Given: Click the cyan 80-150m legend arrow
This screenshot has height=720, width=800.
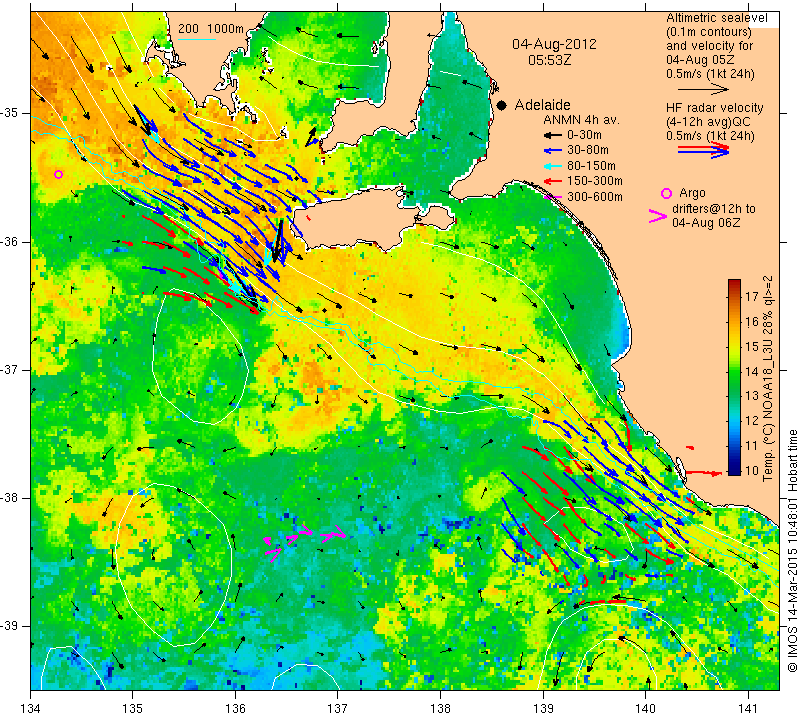Looking at the screenshot, I should [553, 166].
